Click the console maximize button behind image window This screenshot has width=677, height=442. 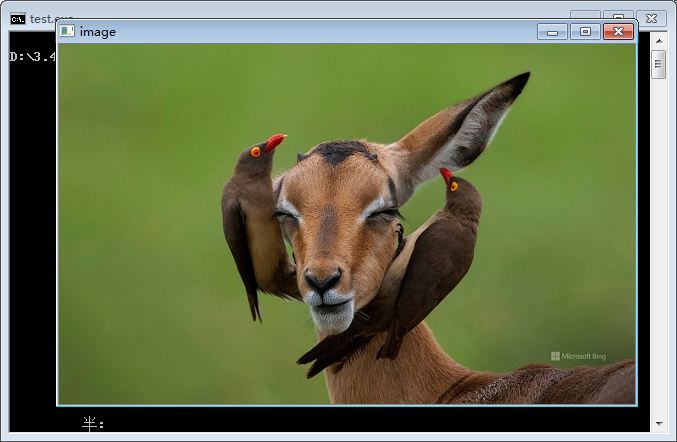tap(619, 16)
